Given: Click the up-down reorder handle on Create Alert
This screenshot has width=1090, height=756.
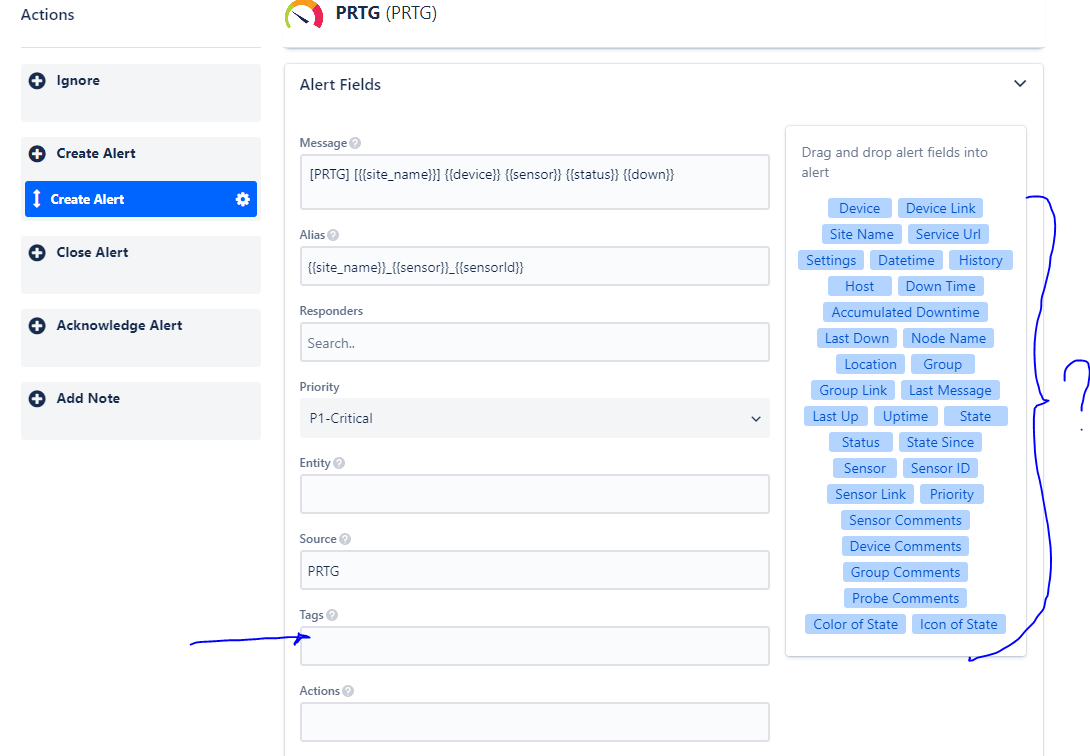Looking at the screenshot, I should [x=37, y=199].
